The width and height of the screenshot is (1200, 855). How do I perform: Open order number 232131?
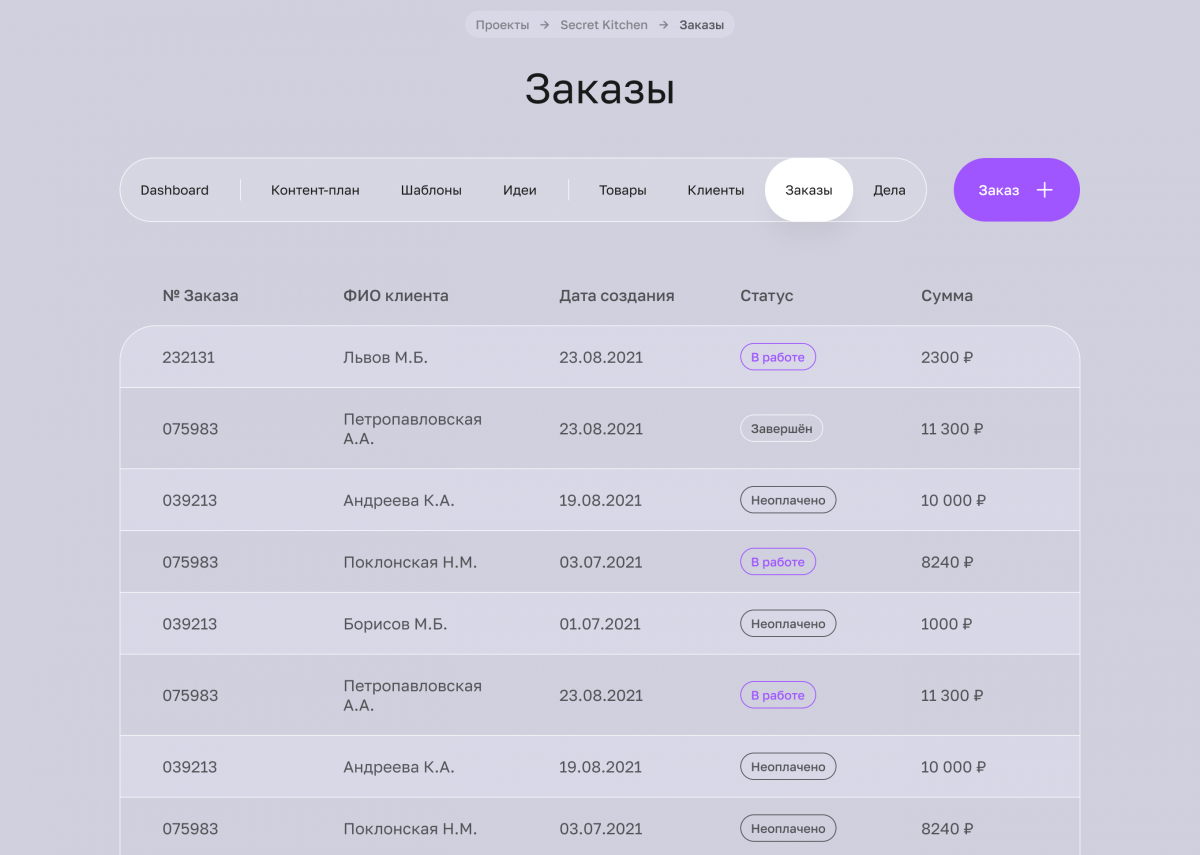pyautogui.click(x=188, y=357)
